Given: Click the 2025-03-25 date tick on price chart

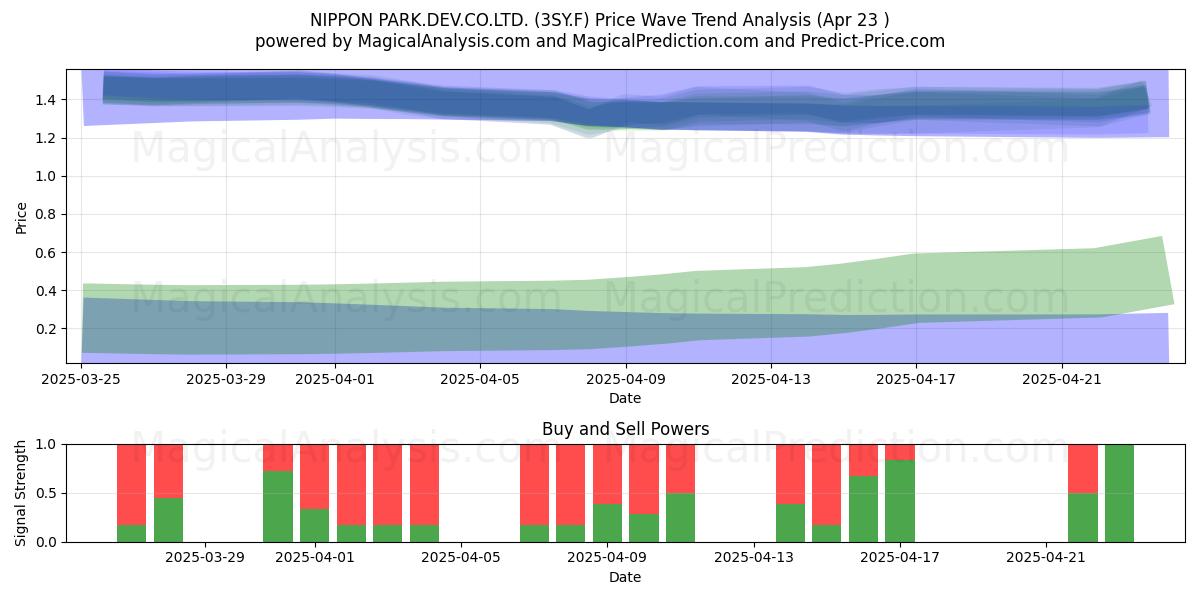Looking at the screenshot, I should point(81,379).
